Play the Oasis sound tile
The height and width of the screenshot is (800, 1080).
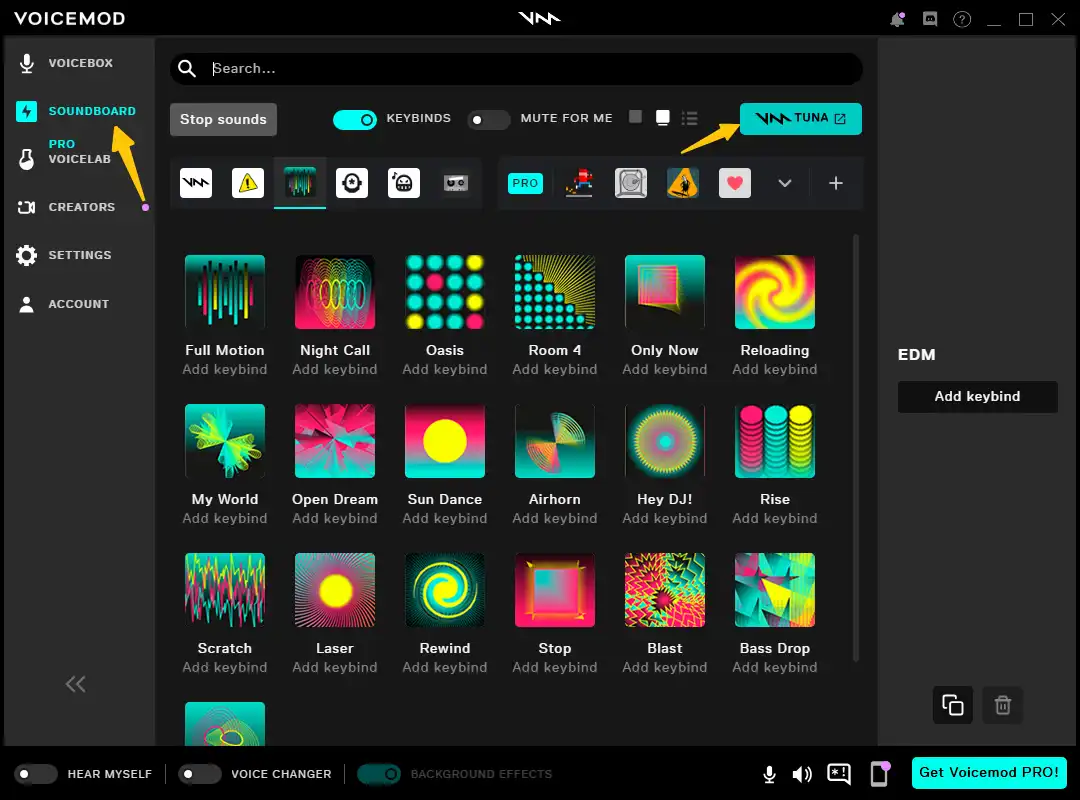(x=445, y=292)
